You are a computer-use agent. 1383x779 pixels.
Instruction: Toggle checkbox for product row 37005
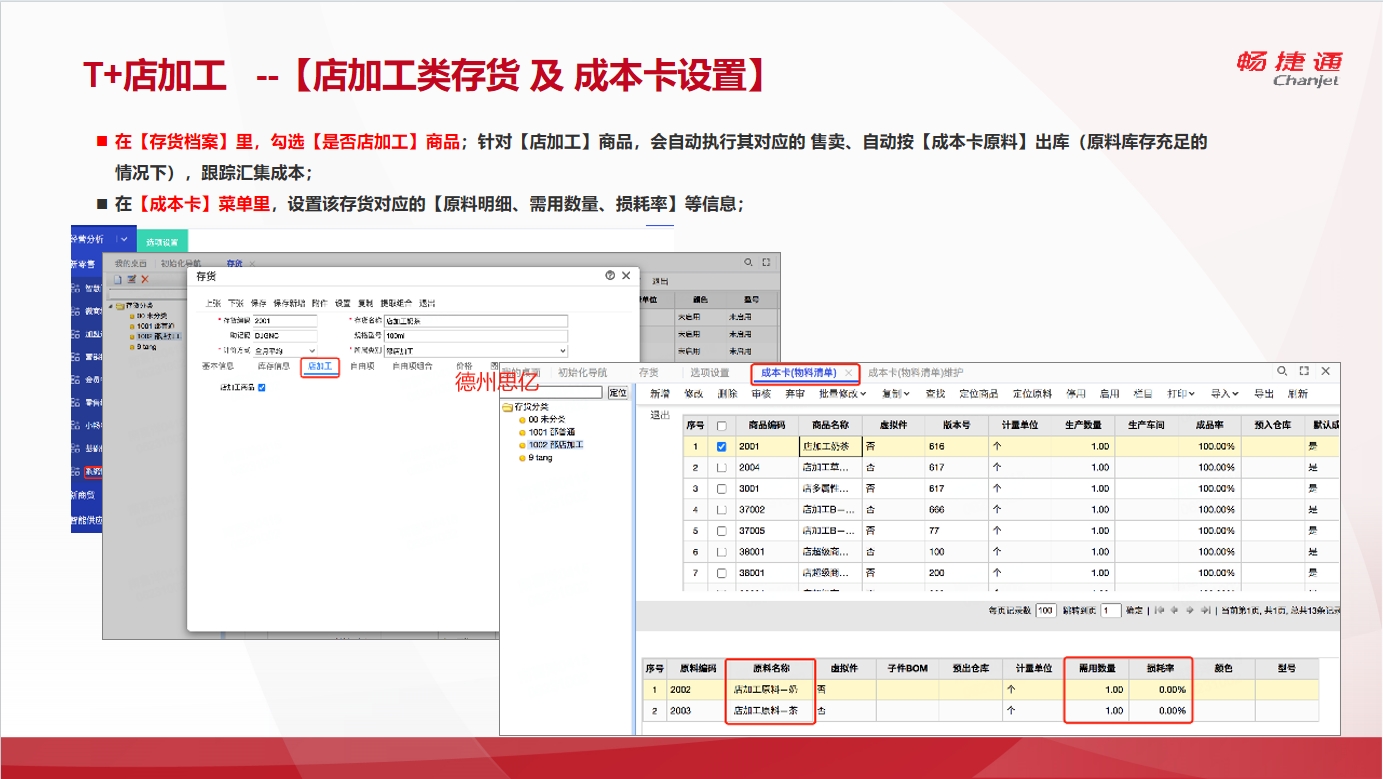[x=722, y=531]
